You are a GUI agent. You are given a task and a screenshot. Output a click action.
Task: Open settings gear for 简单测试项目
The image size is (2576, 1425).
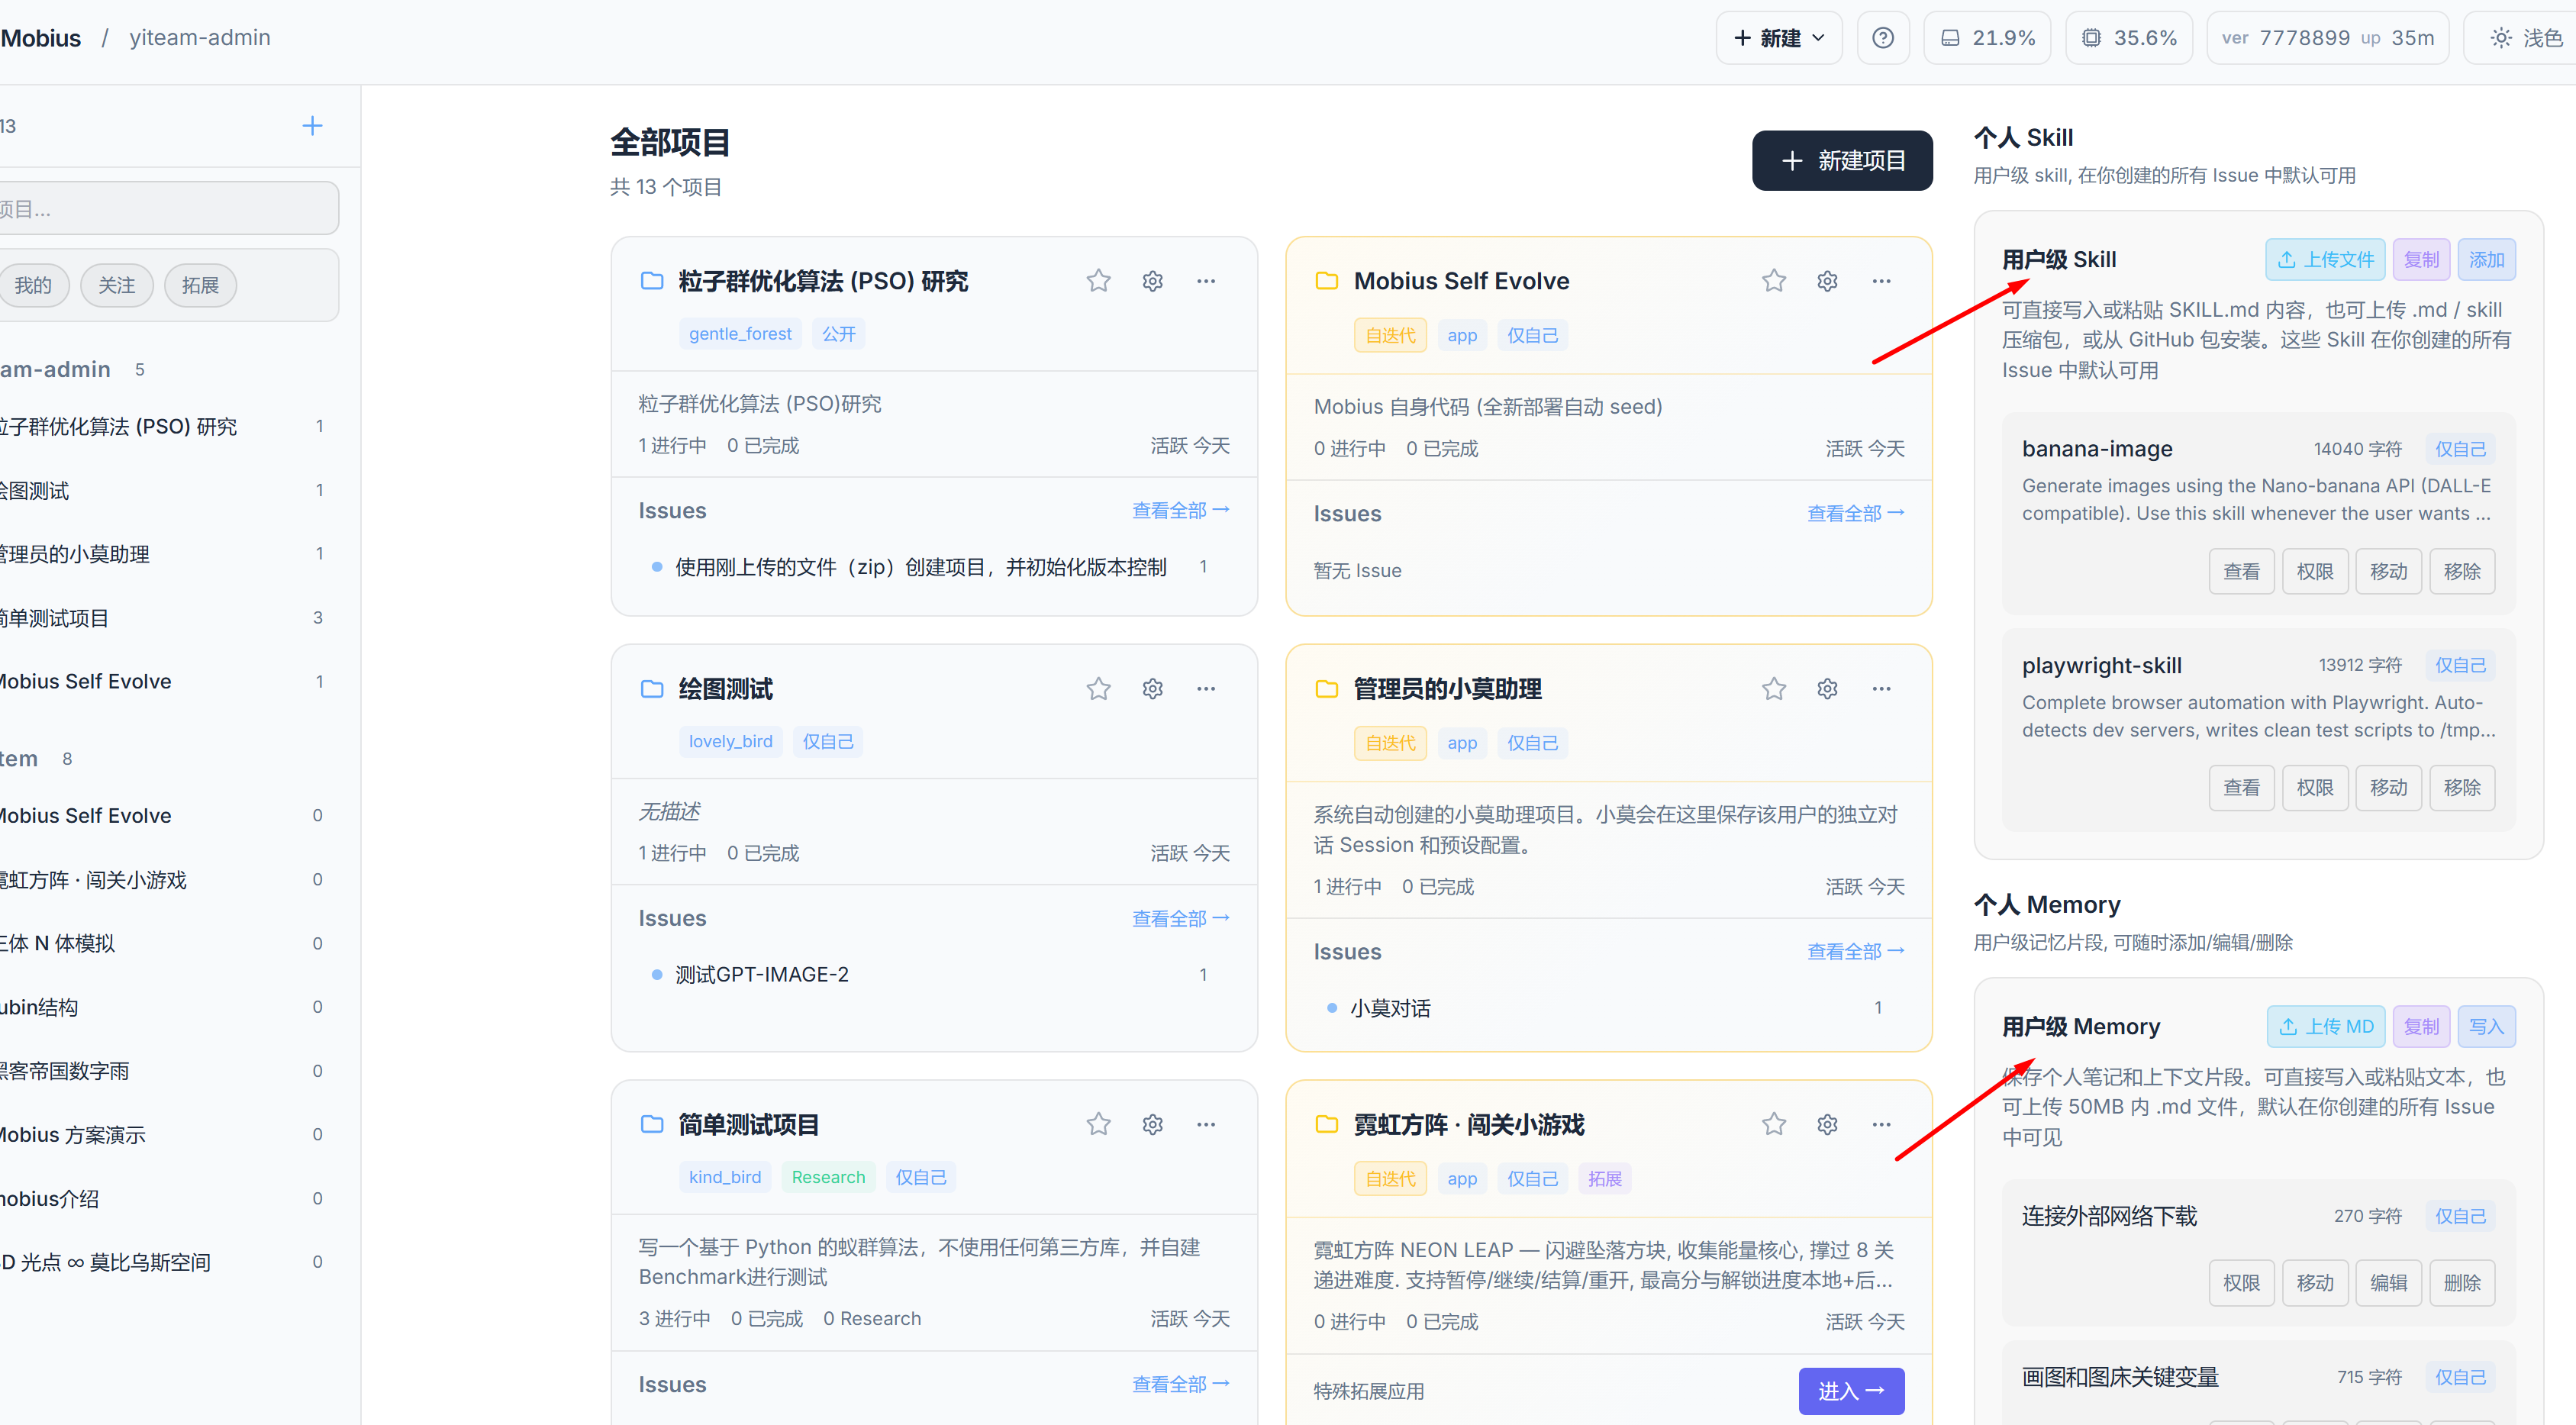click(x=1152, y=1125)
